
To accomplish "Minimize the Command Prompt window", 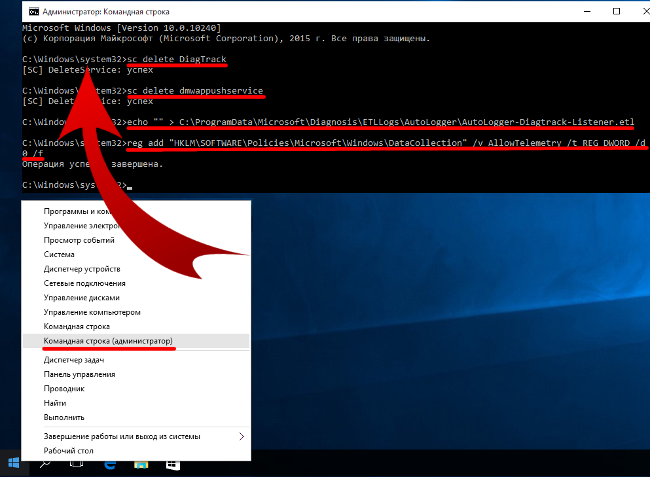I will (587, 12).
